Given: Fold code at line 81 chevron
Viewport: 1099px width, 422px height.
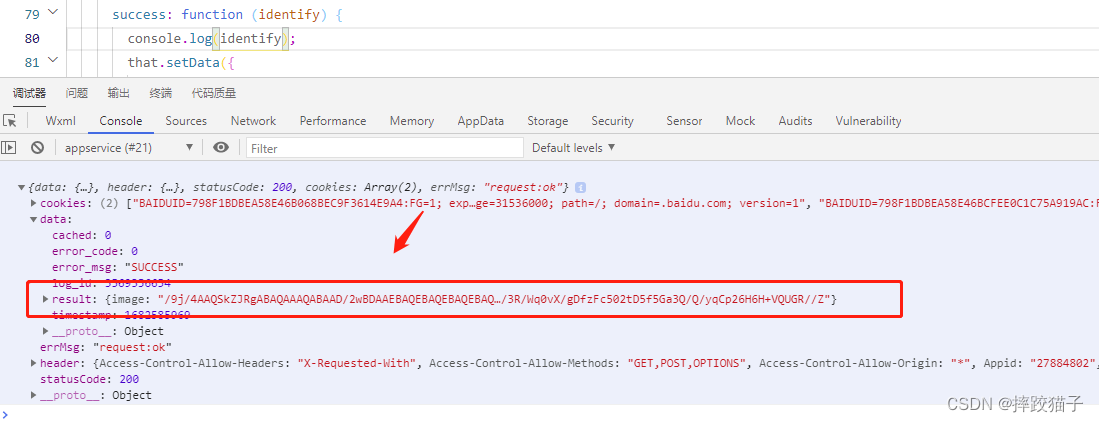Looking at the screenshot, I should point(53,61).
